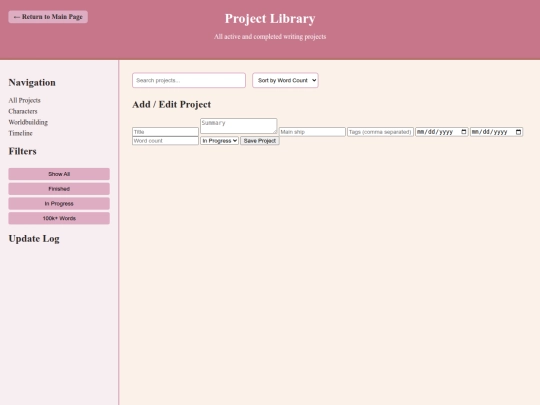Click the Save Project button
The height and width of the screenshot is (405, 540).
pos(260,141)
